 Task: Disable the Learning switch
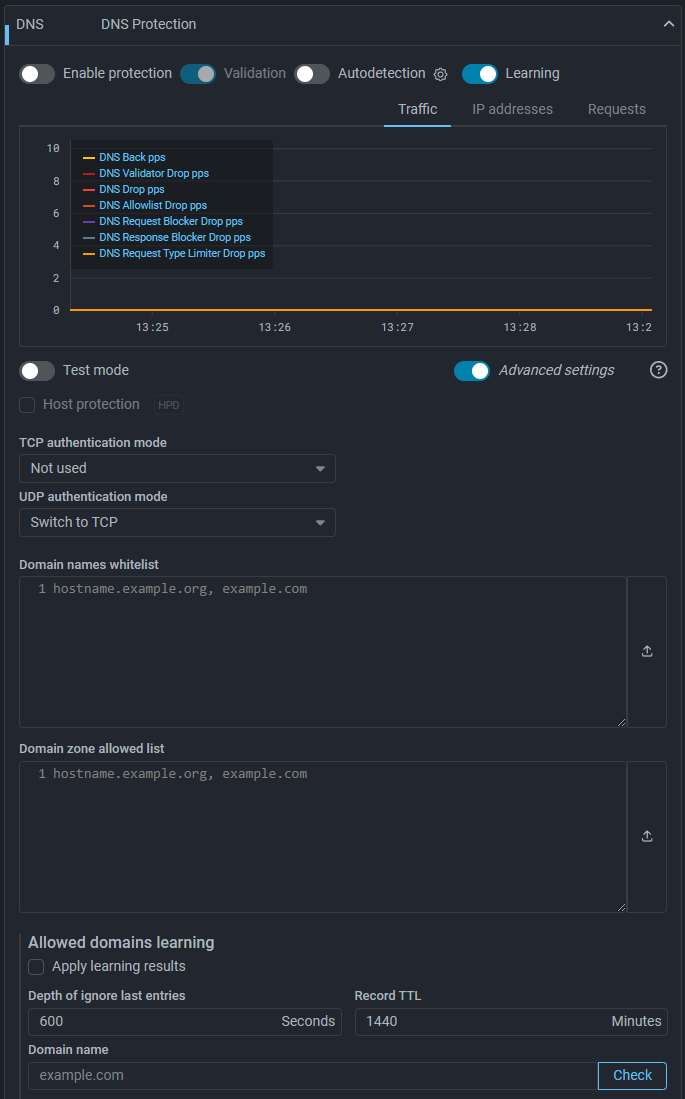click(x=480, y=74)
